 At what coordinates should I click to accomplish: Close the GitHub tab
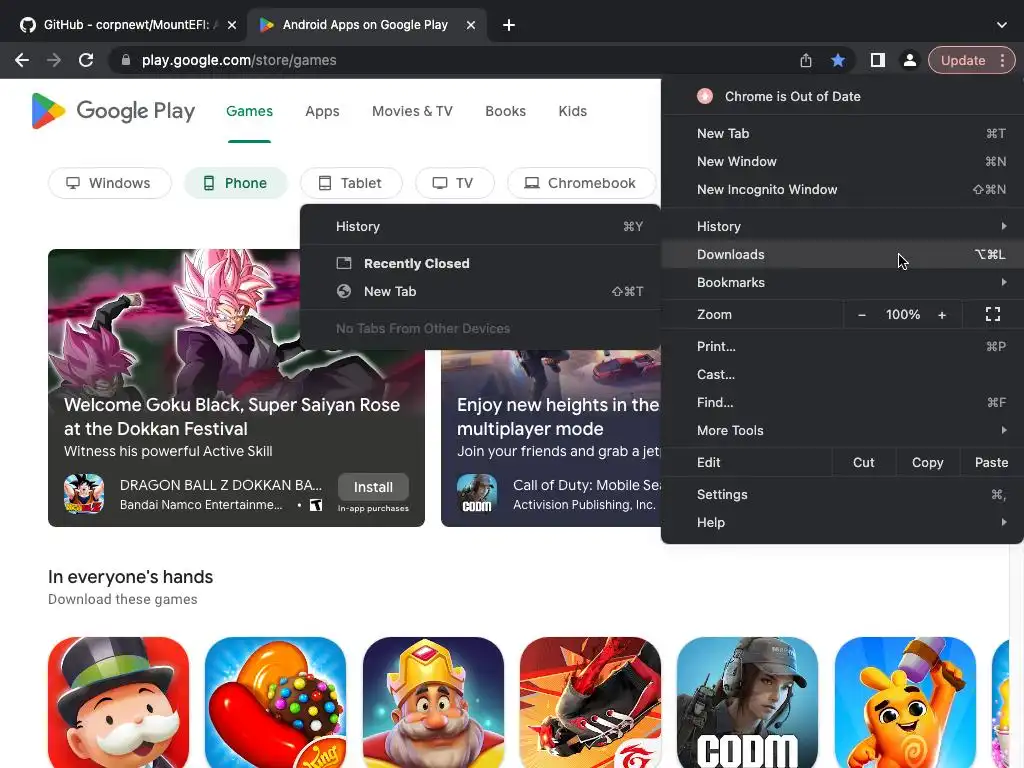pos(232,25)
